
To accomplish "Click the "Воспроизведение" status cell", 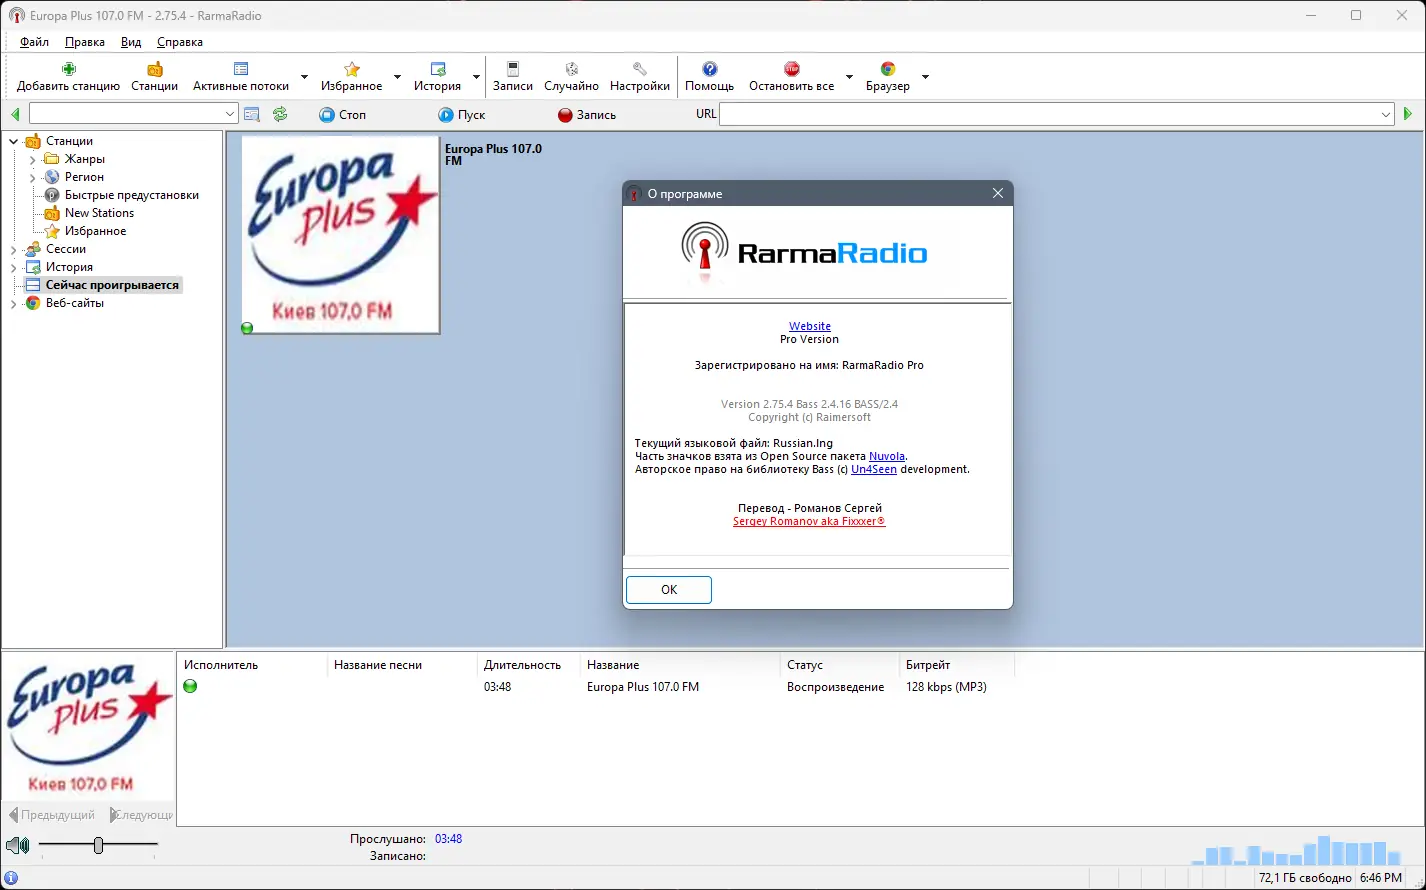I will click(x=836, y=687).
